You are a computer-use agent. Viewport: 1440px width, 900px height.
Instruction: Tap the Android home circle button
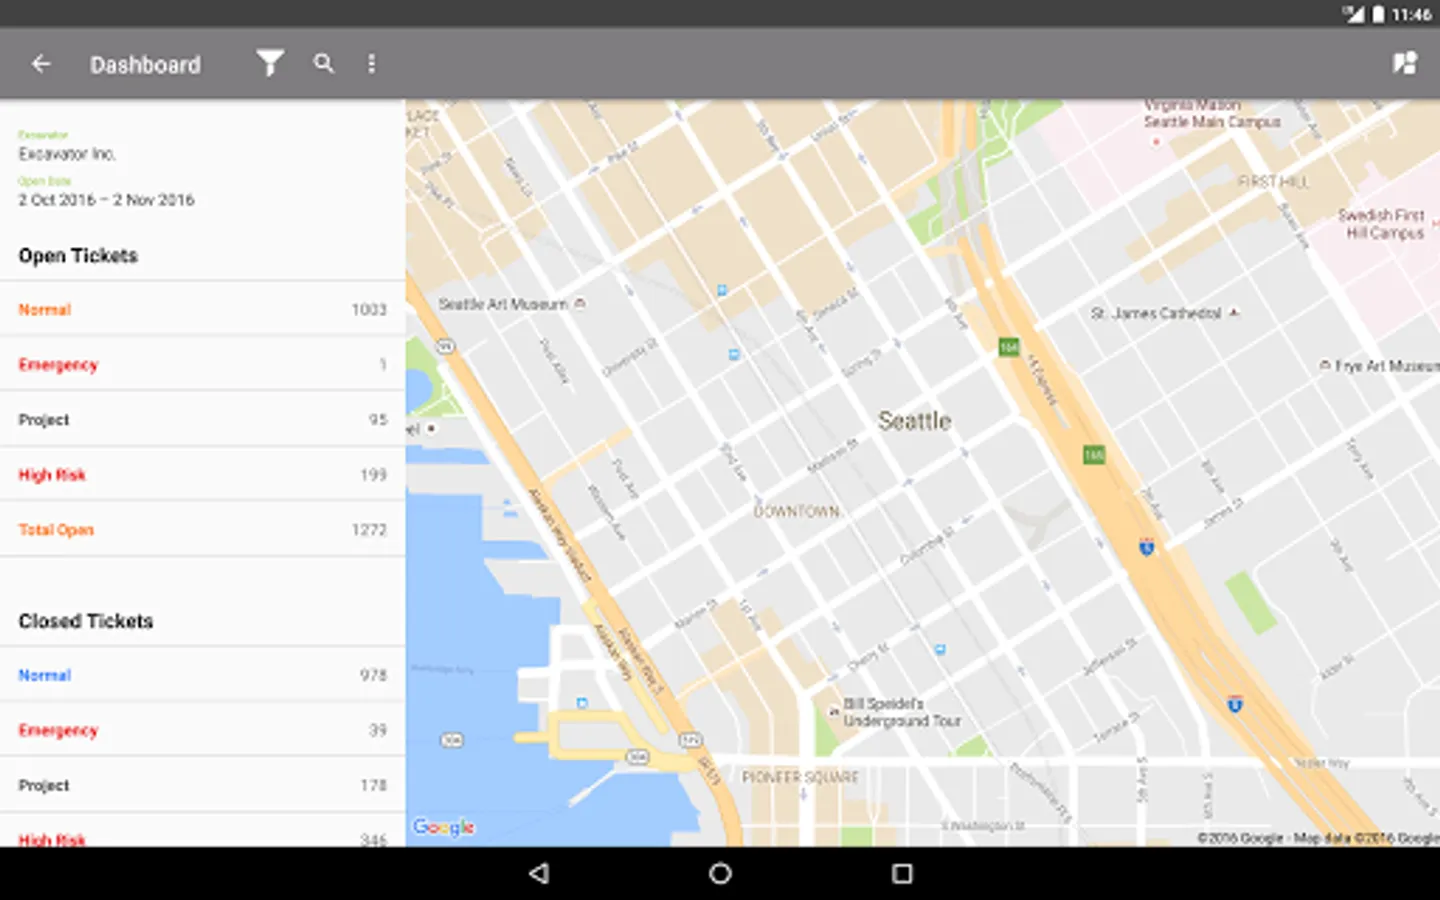click(720, 873)
